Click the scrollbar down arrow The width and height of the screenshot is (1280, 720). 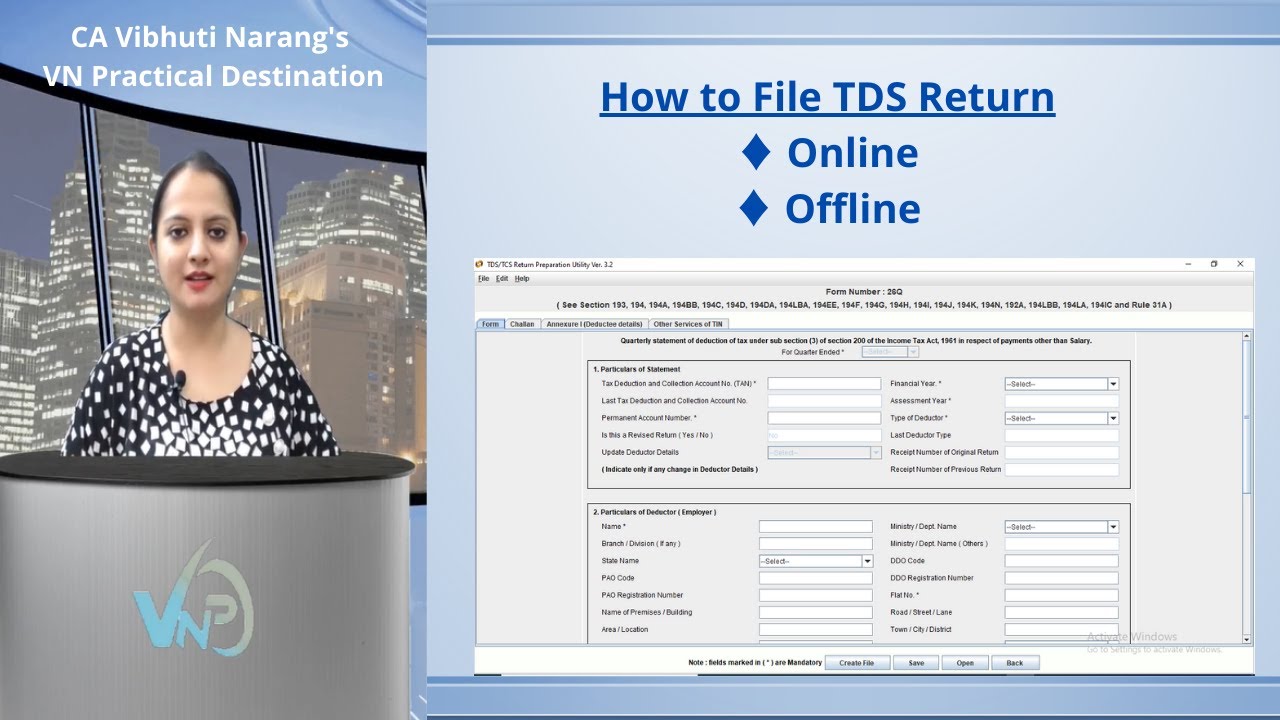point(1246,638)
